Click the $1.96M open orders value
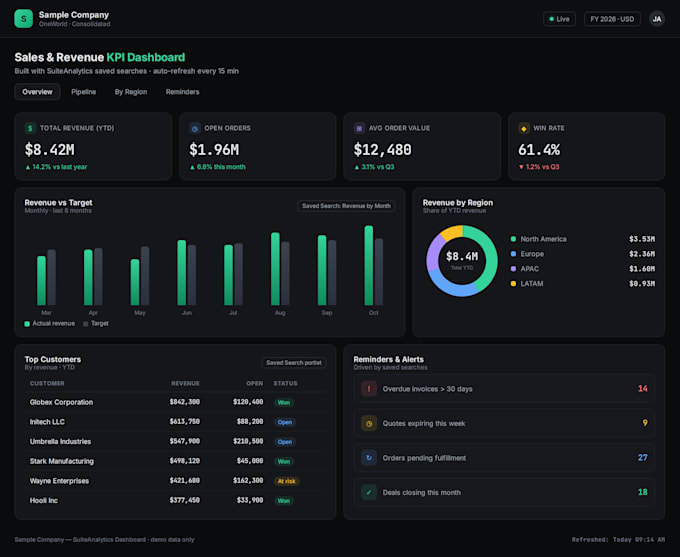Image resolution: width=680 pixels, height=557 pixels. pos(214,150)
